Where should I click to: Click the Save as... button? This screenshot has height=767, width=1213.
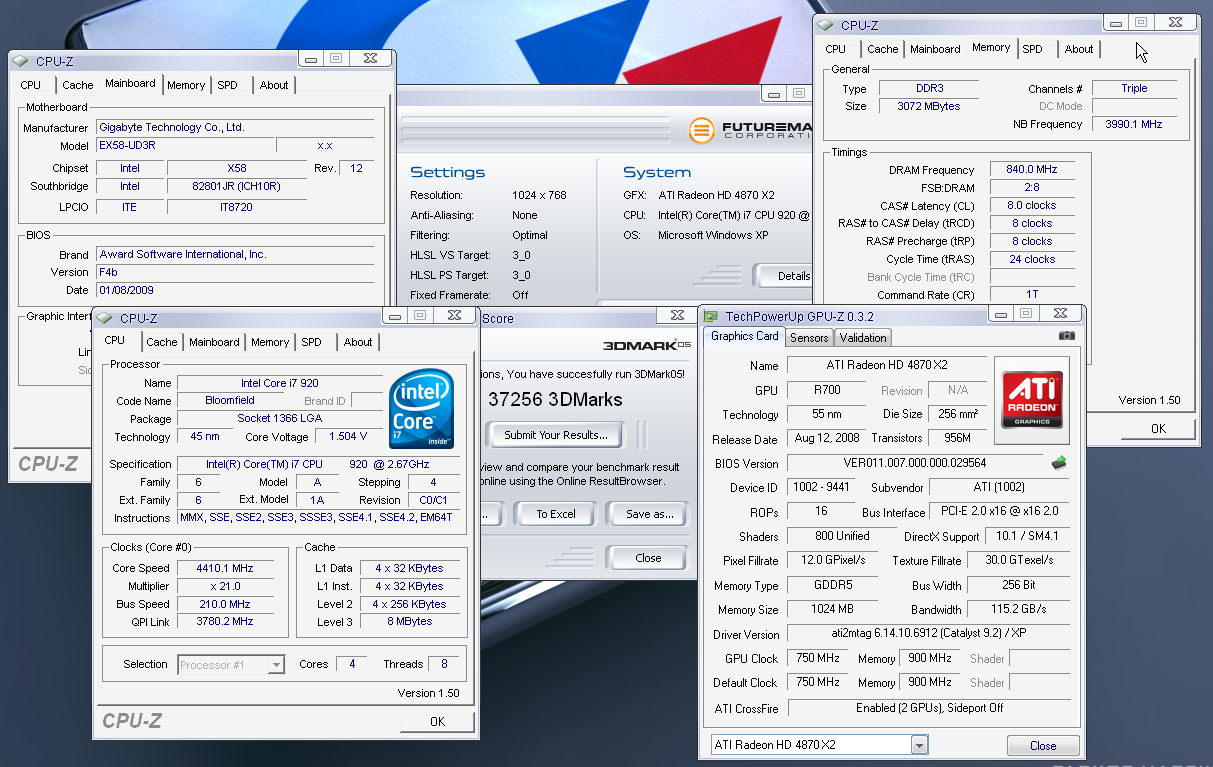649,514
